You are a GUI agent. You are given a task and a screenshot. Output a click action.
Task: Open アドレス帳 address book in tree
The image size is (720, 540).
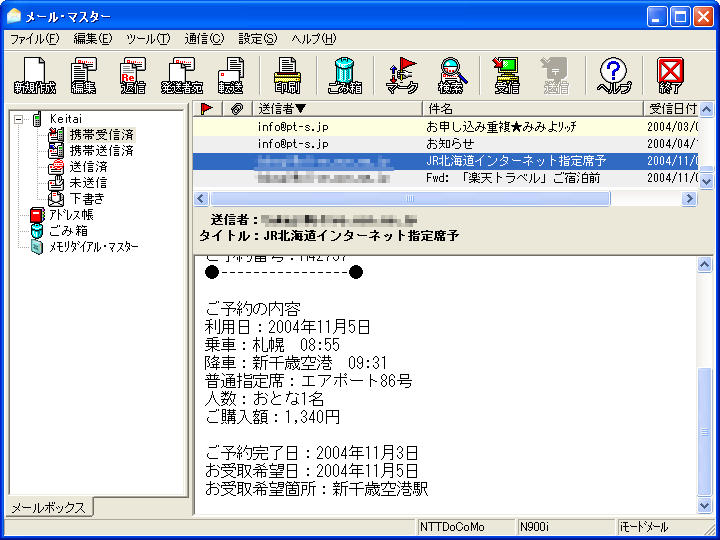[x=71, y=215]
